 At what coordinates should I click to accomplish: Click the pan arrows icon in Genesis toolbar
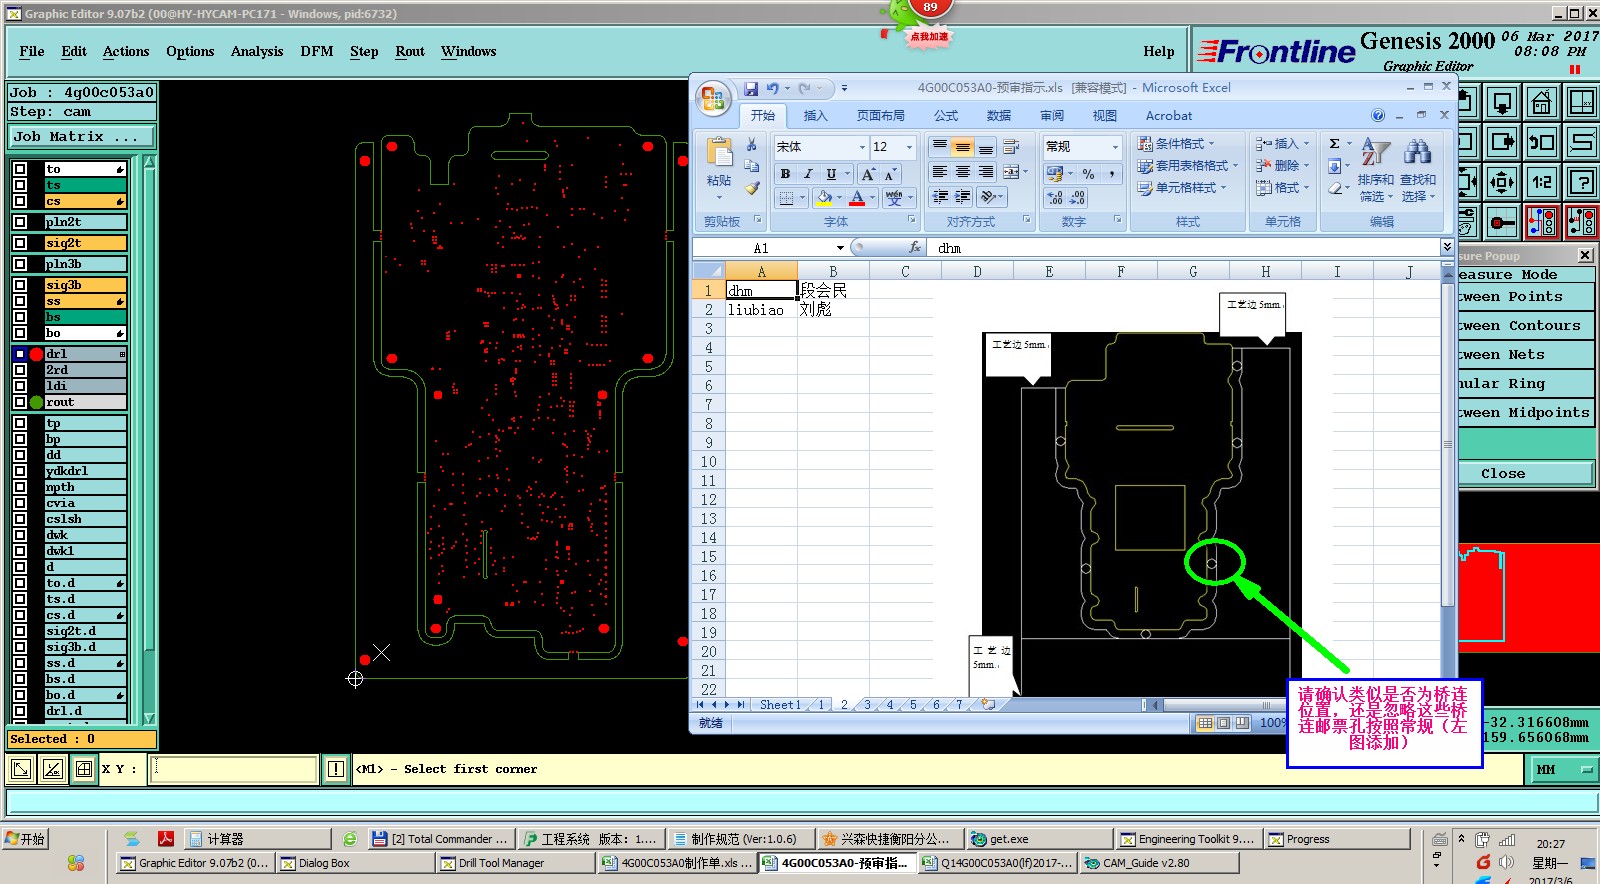(1501, 182)
